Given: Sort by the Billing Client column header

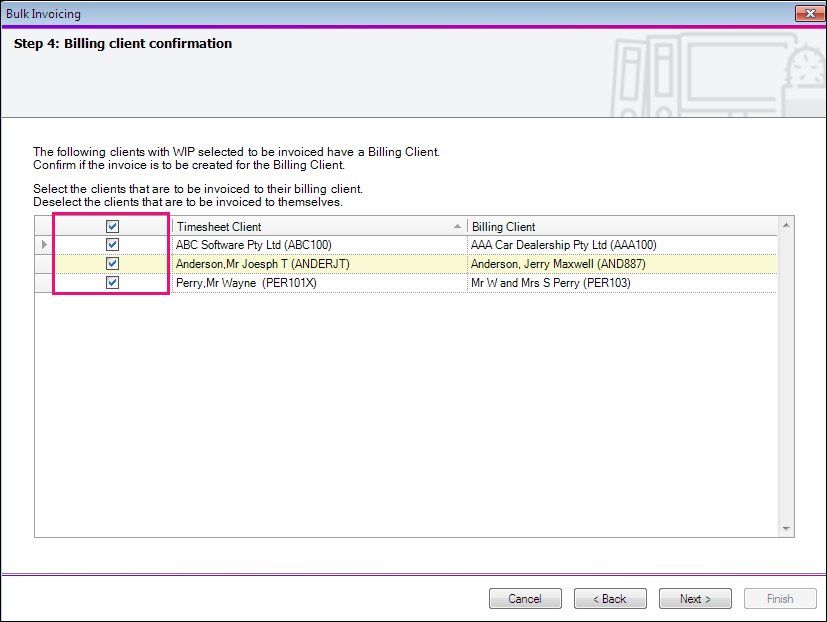Looking at the screenshot, I should [620, 227].
